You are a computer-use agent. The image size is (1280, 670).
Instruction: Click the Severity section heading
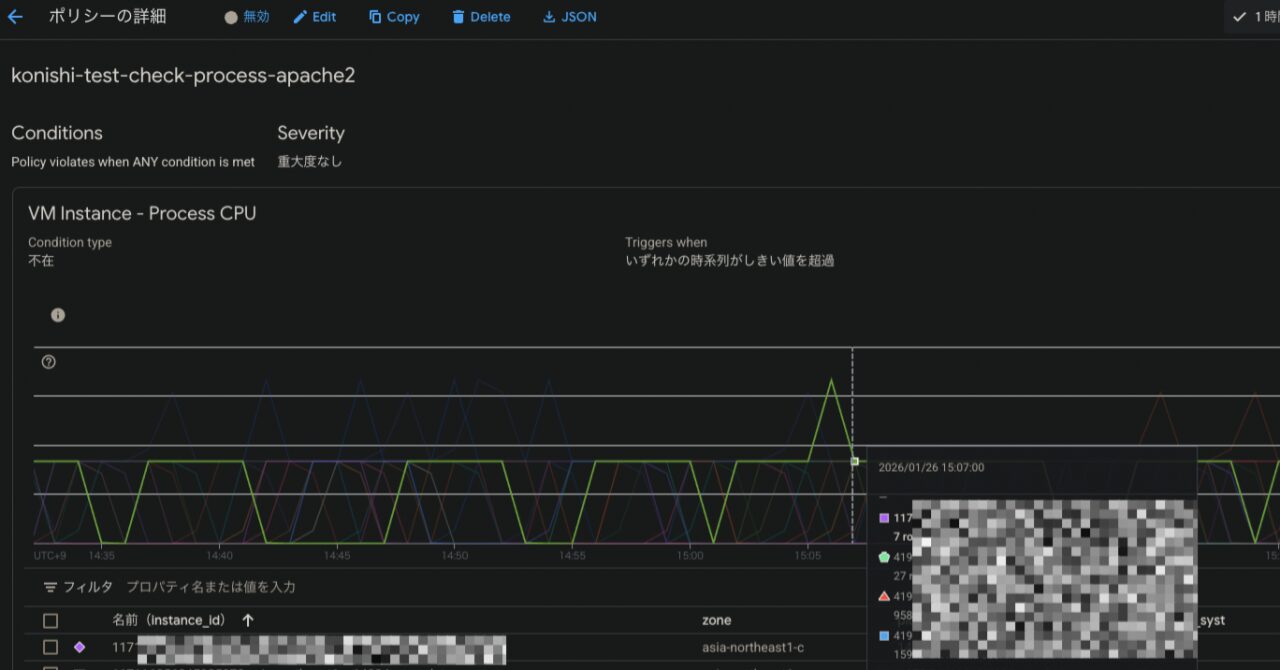click(x=311, y=133)
